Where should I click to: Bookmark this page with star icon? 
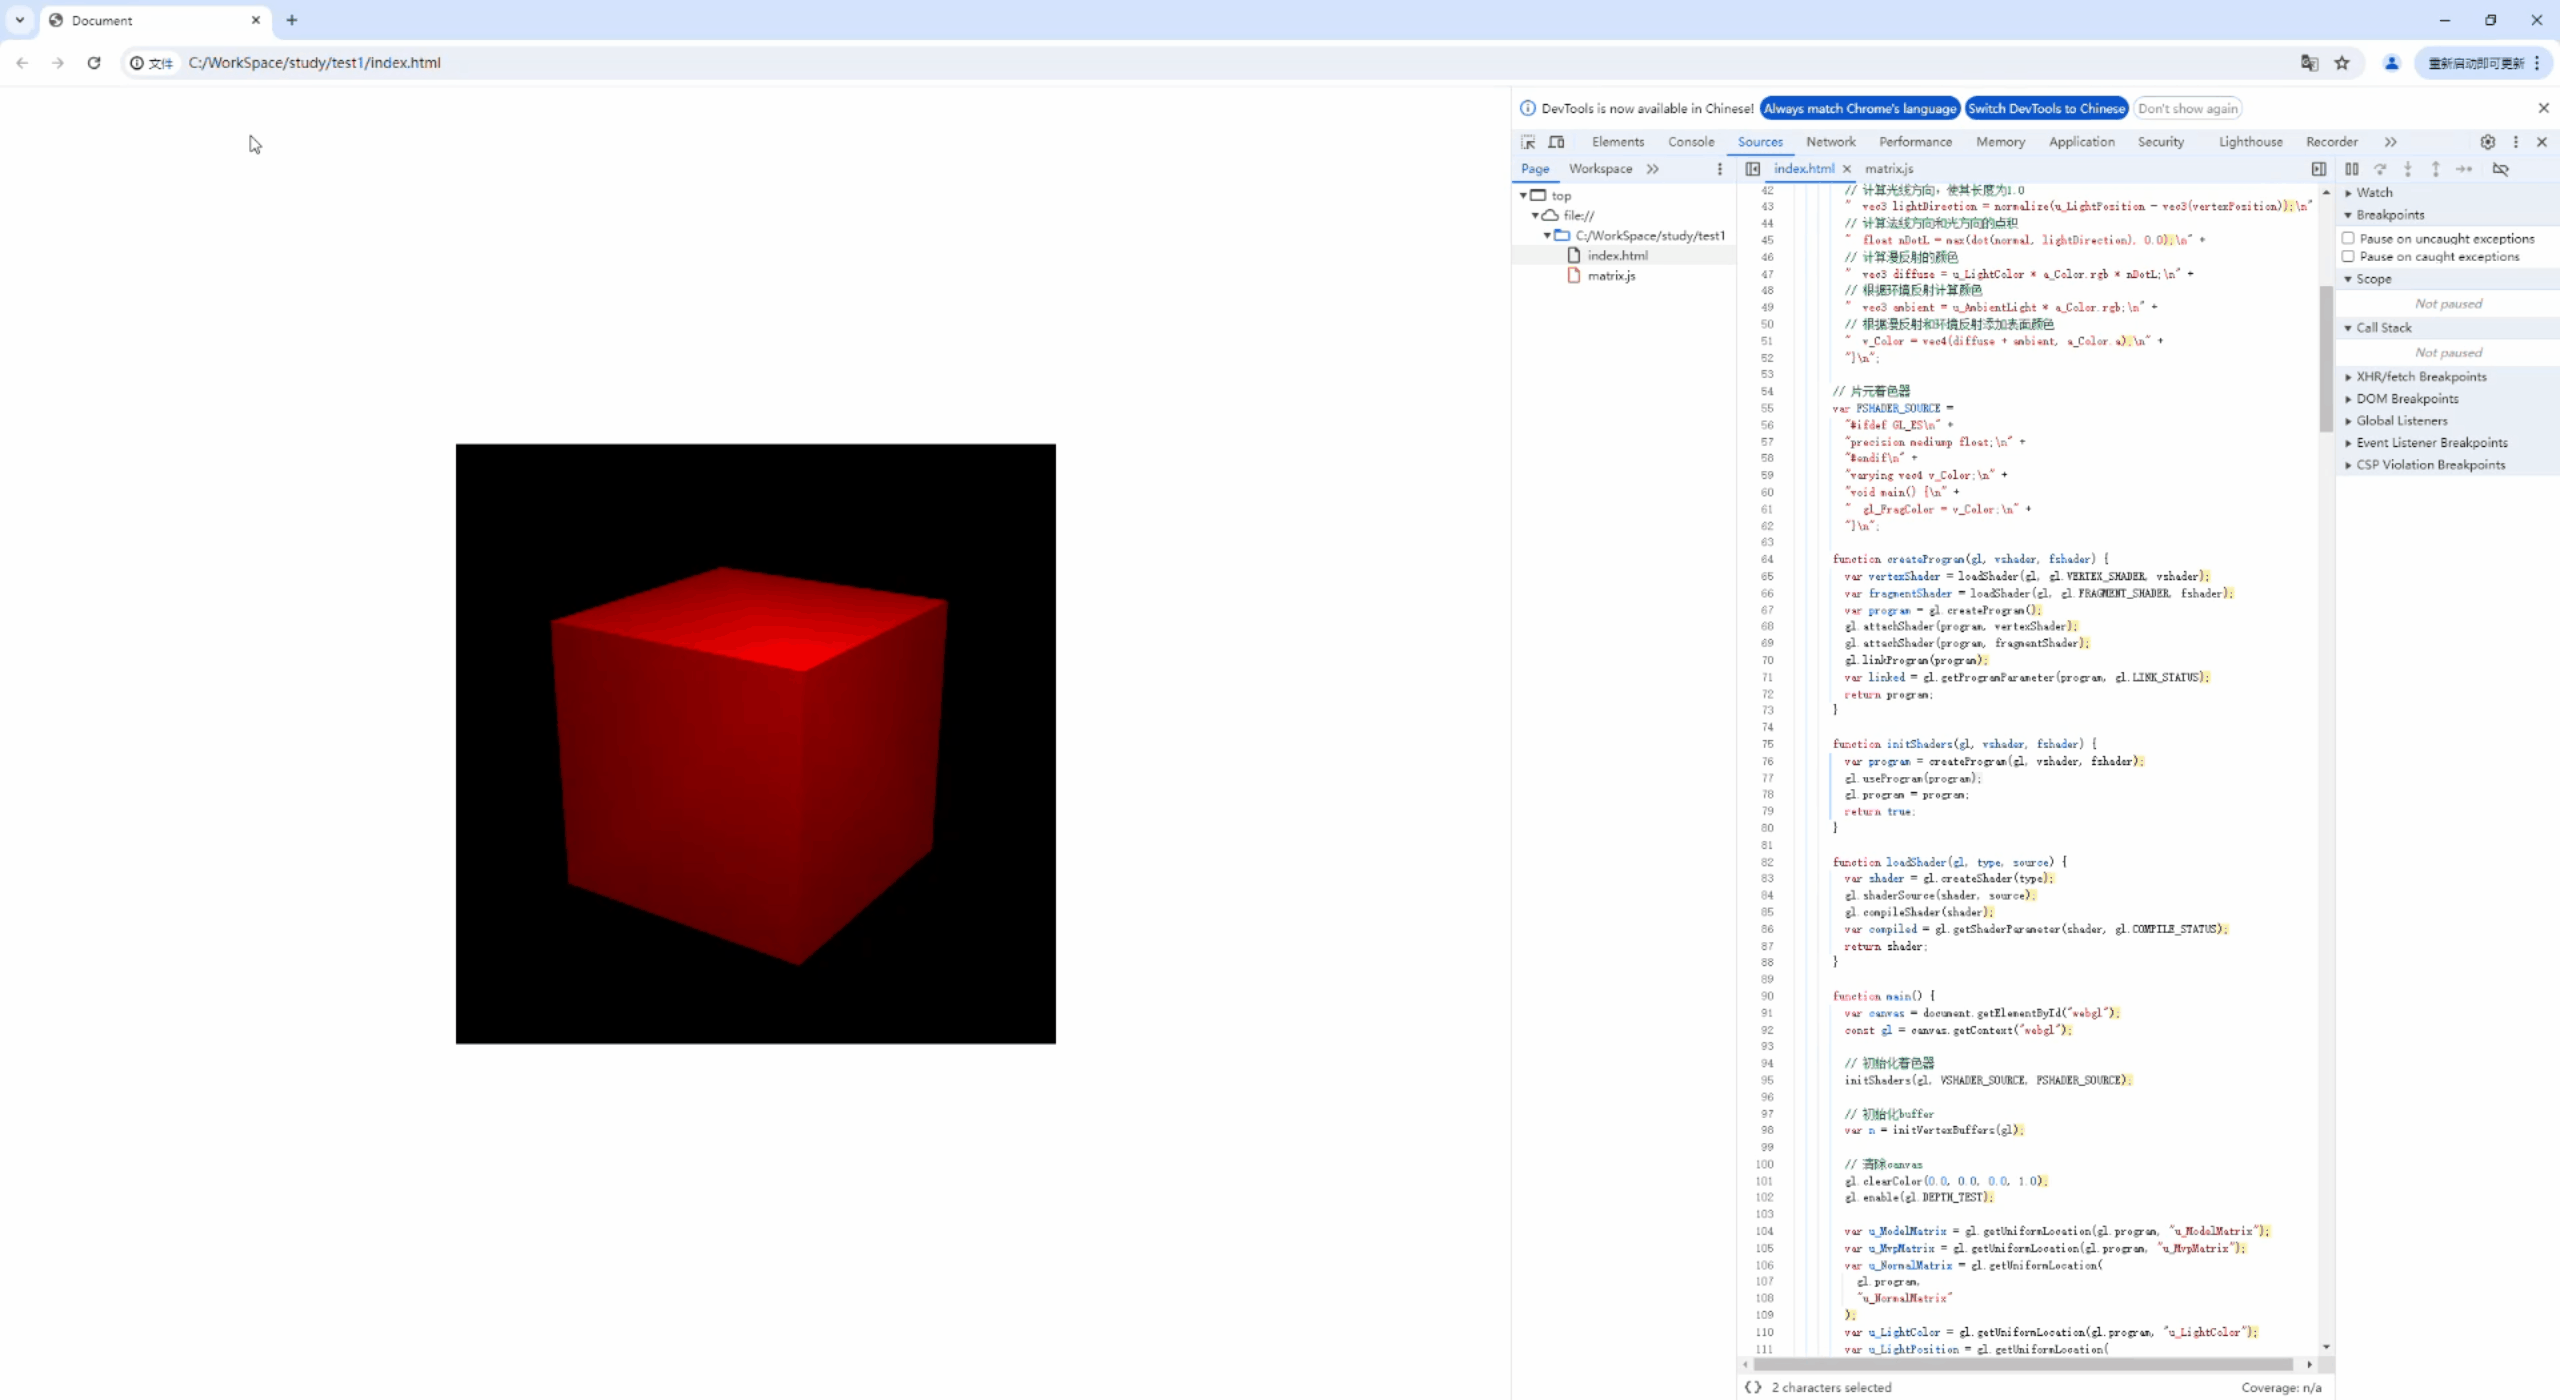point(2342,63)
